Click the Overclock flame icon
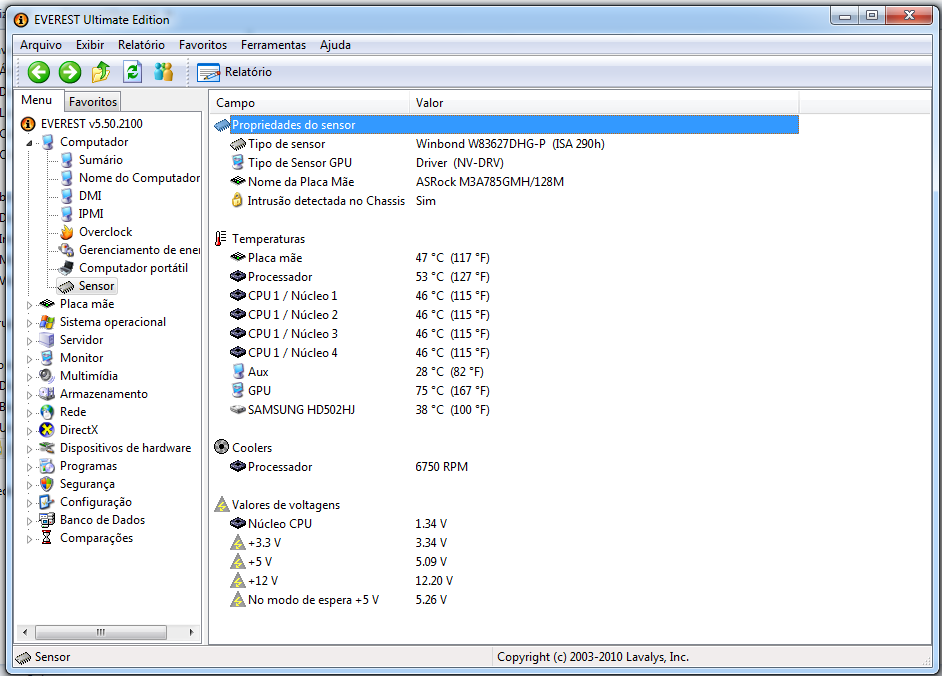Viewport: 942px width, 676px height. click(x=67, y=232)
